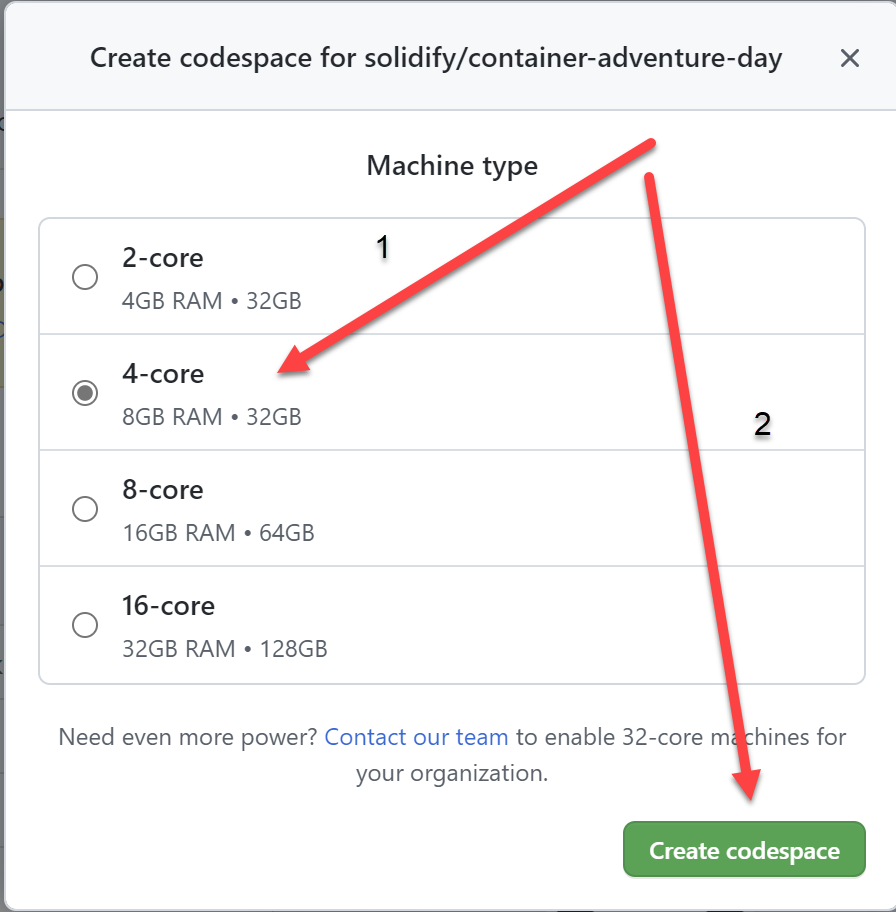Select the 16-core radio button
Screen dimensions: 896x912
coord(85,625)
